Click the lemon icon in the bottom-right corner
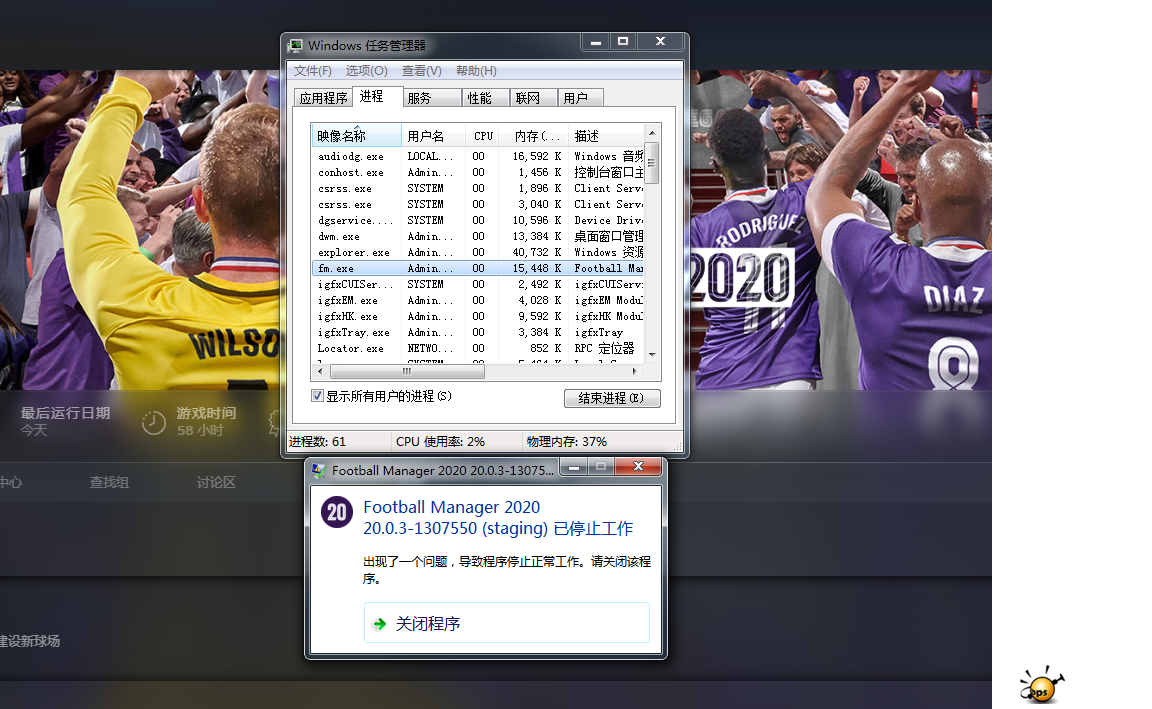1152x709 pixels. coord(1041,687)
